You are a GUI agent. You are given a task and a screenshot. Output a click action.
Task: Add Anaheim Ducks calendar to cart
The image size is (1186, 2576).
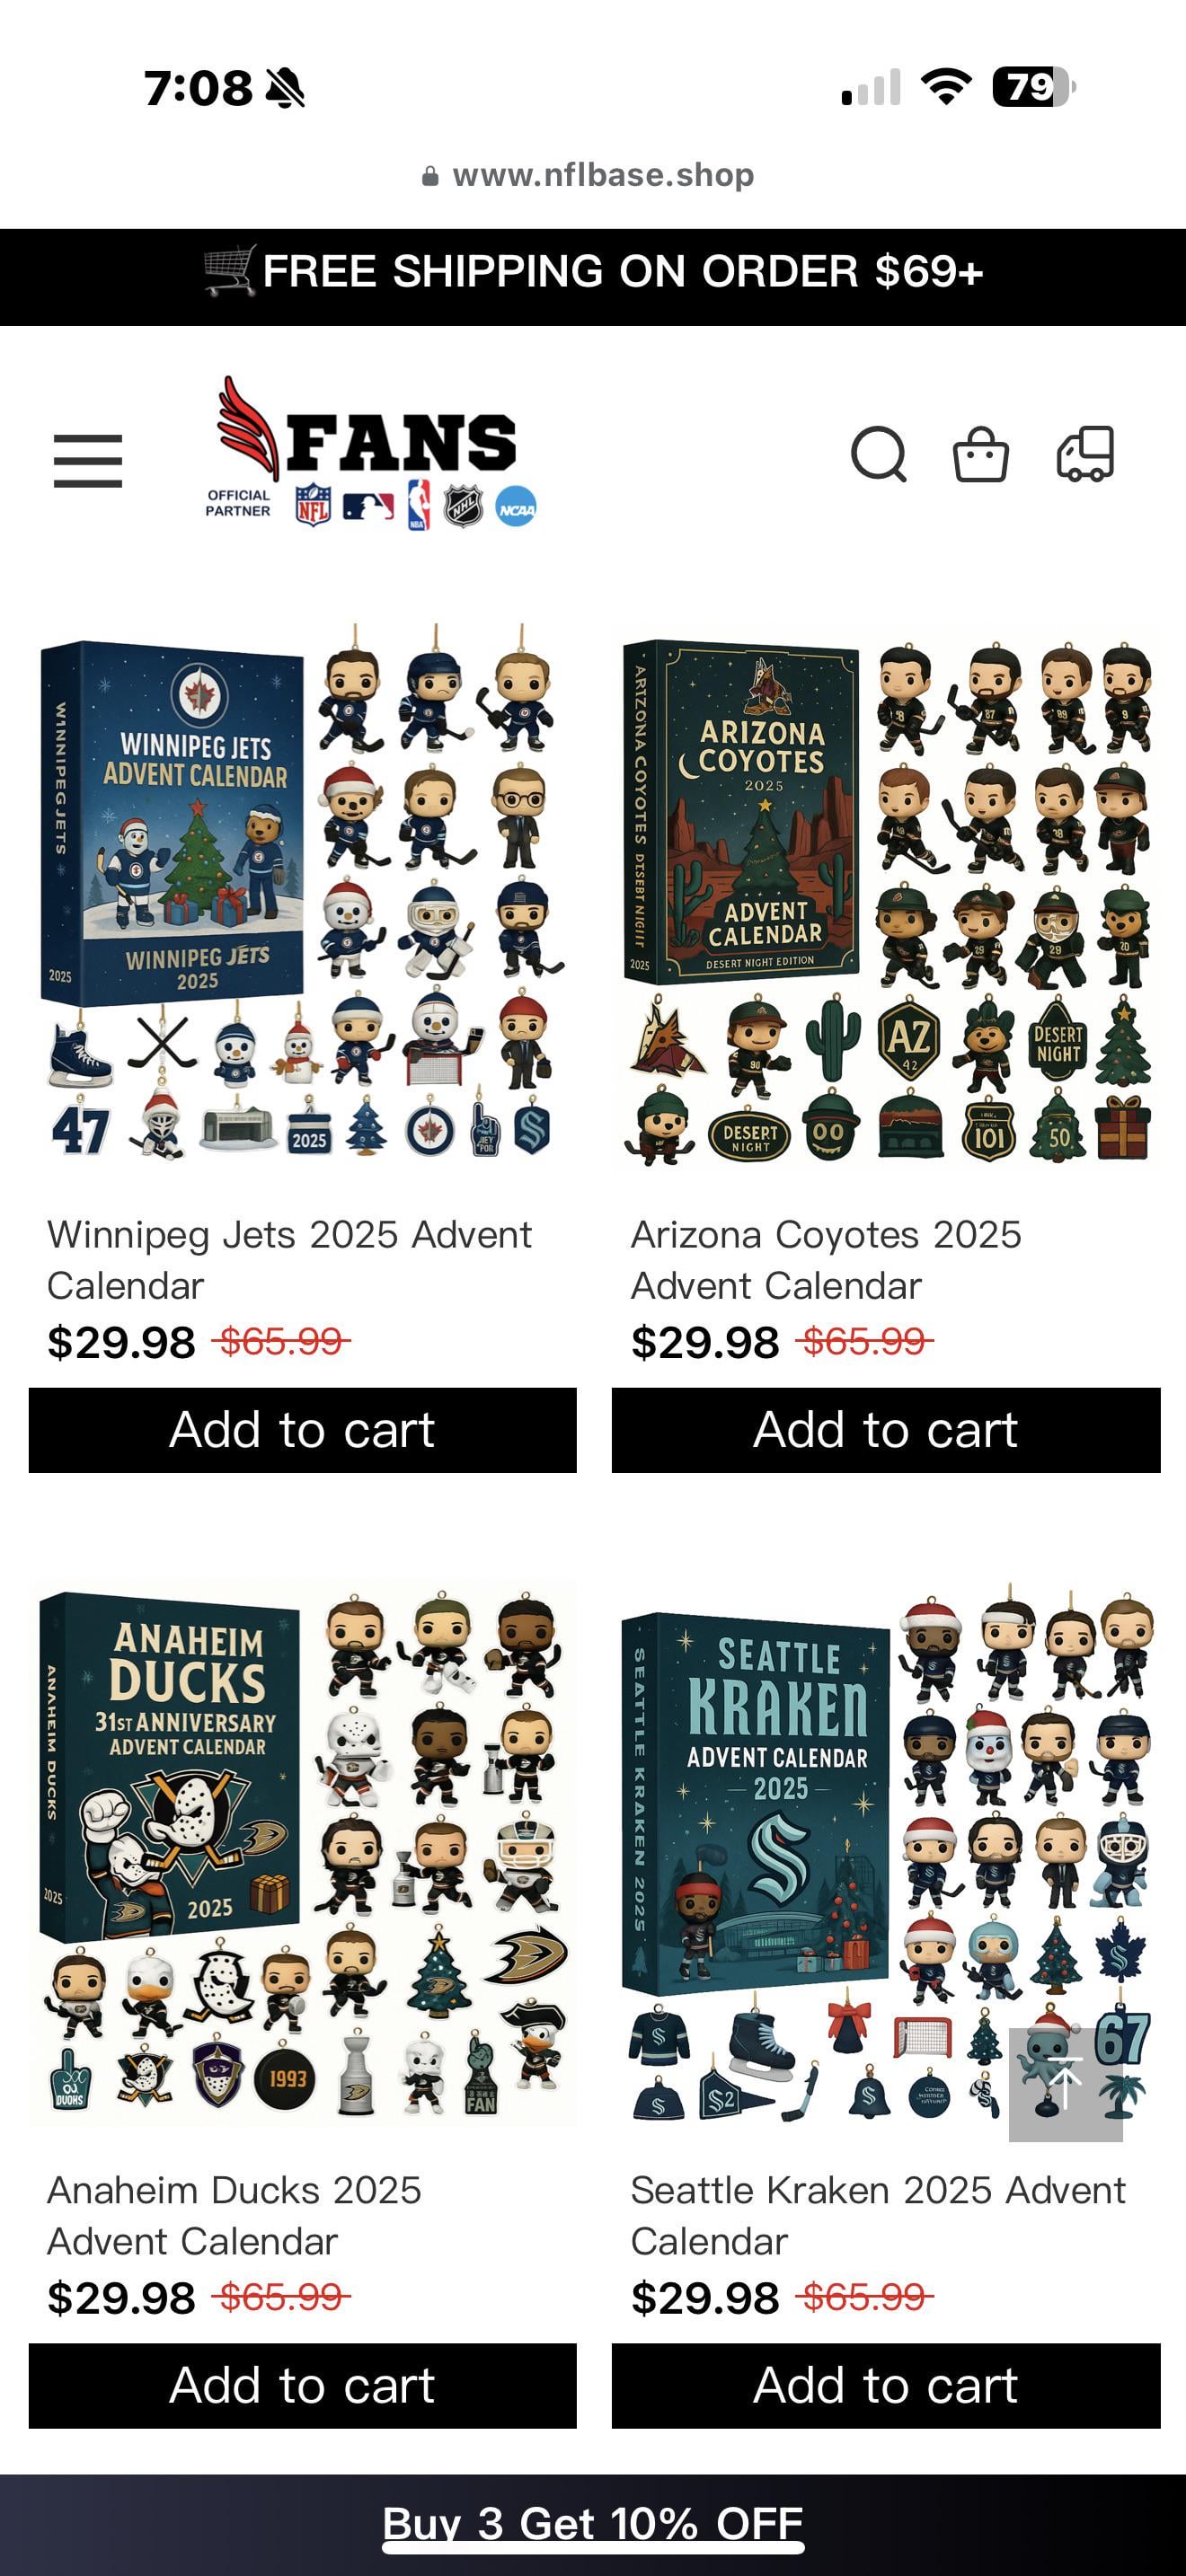click(x=303, y=2386)
